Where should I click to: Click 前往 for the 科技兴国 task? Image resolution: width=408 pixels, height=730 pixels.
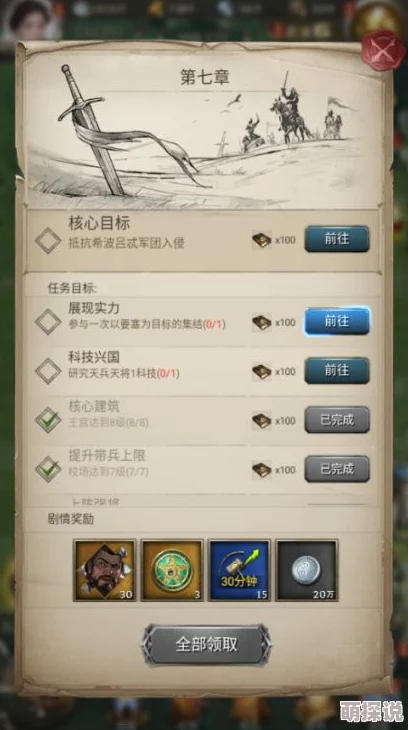click(337, 371)
